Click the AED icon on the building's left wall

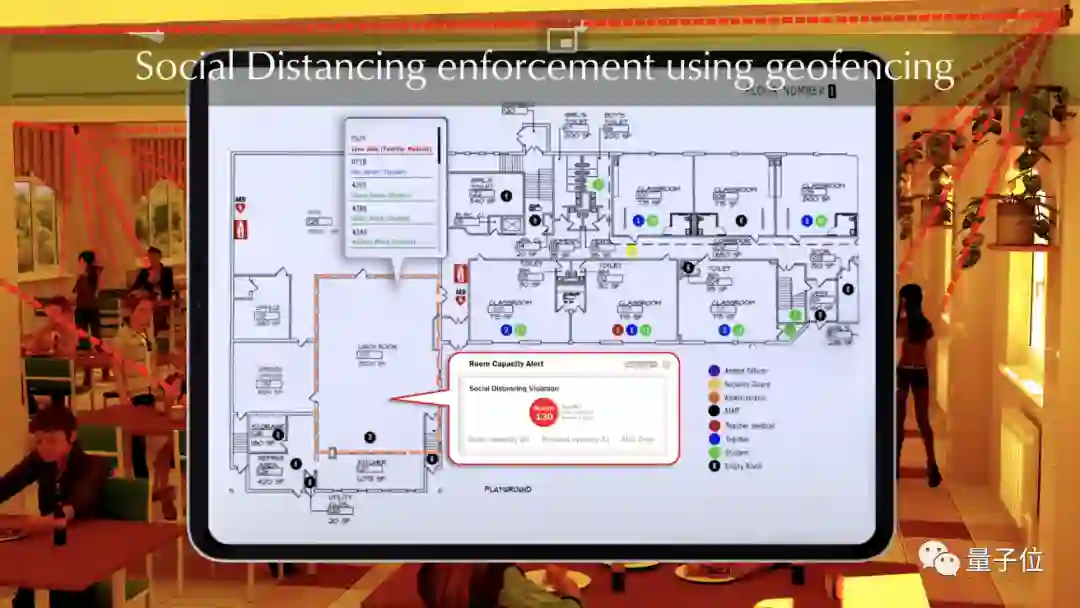[240, 205]
